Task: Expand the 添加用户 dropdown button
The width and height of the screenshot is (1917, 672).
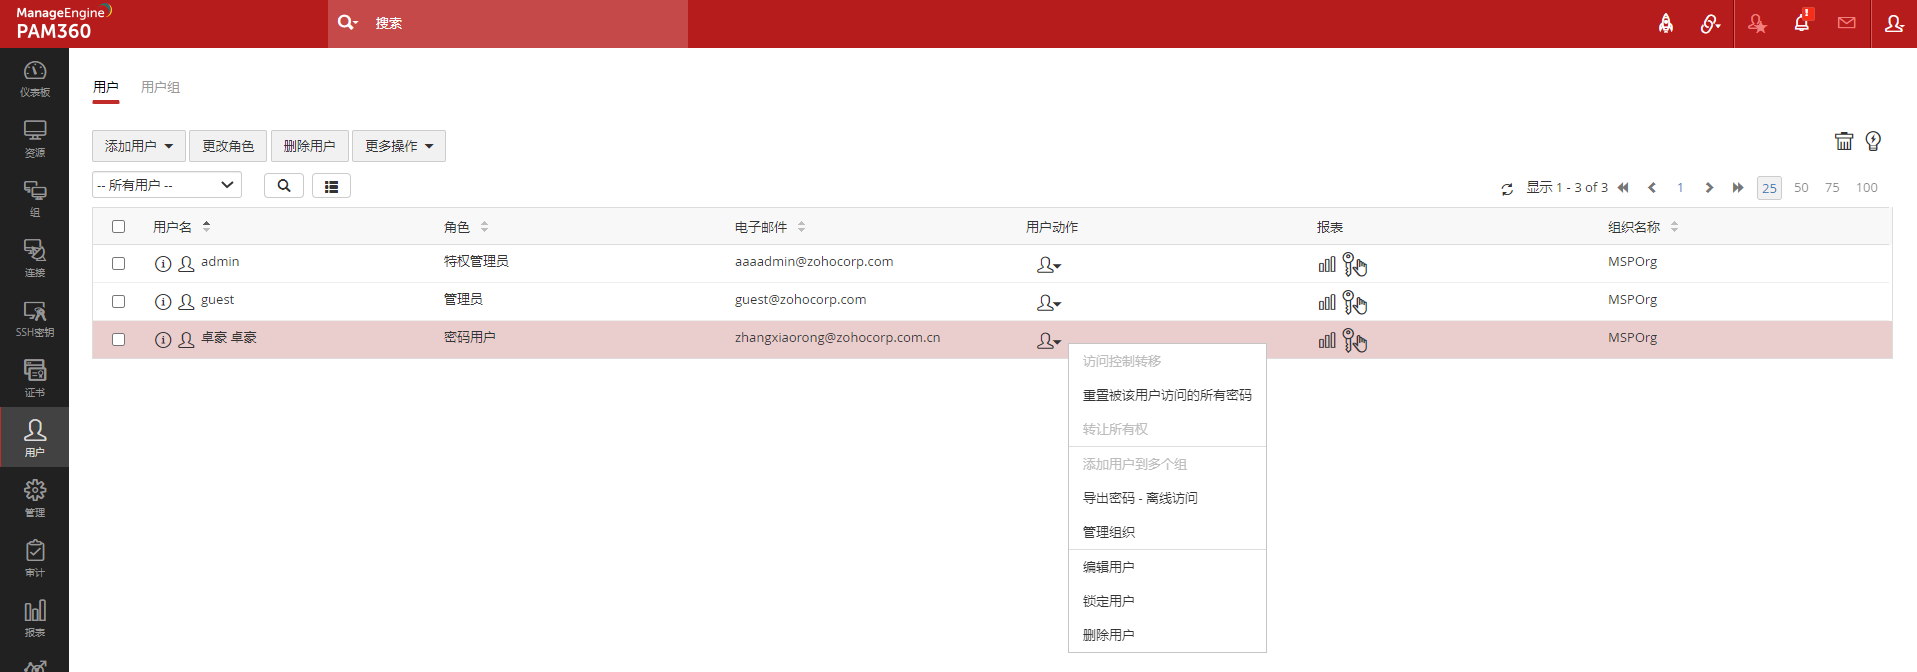Action: pos(139,146)
